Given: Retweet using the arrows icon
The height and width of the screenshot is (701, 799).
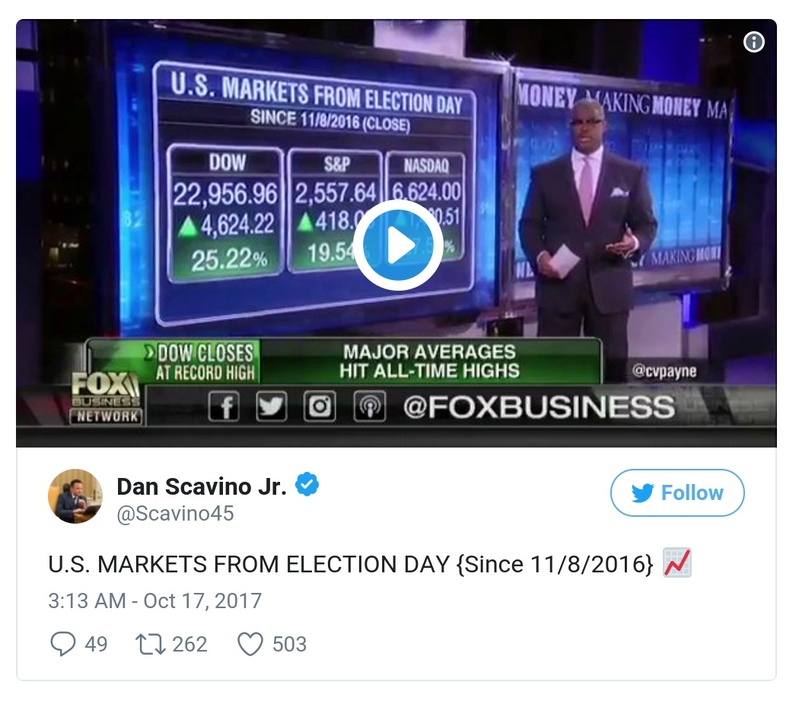Looking at the screenshot, I should [148, 644].
